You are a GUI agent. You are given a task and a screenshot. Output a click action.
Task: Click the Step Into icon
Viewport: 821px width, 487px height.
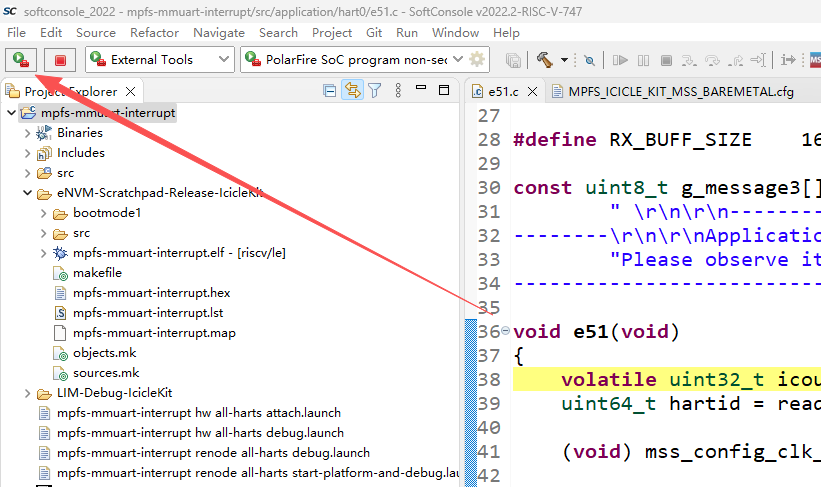(x=689, y=60)
